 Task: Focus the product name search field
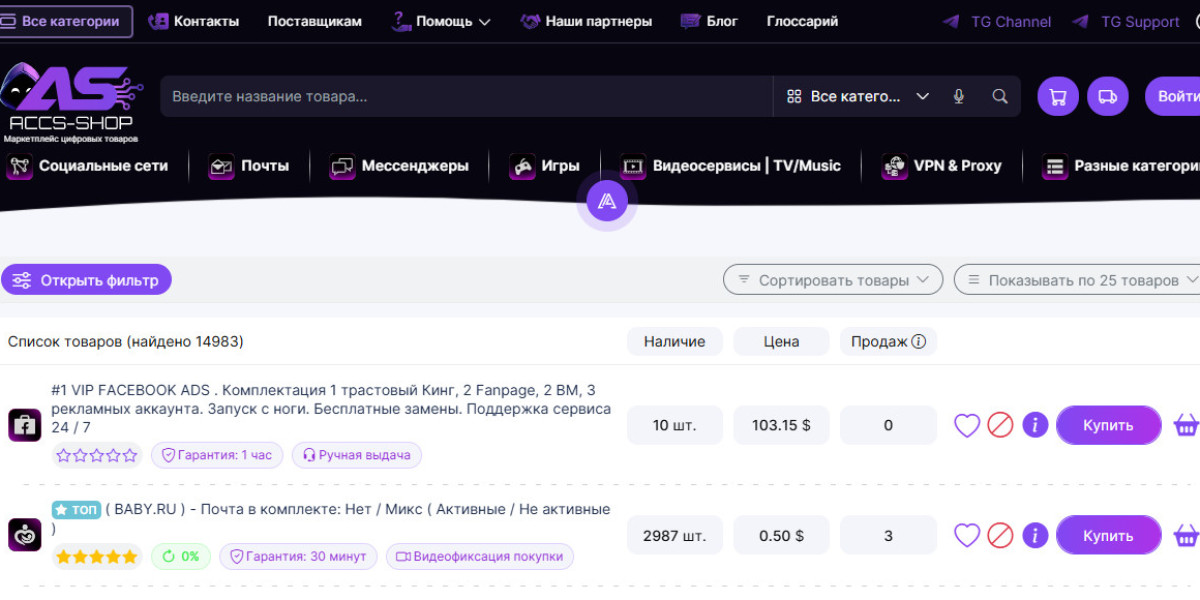click(x=466, y=97)
